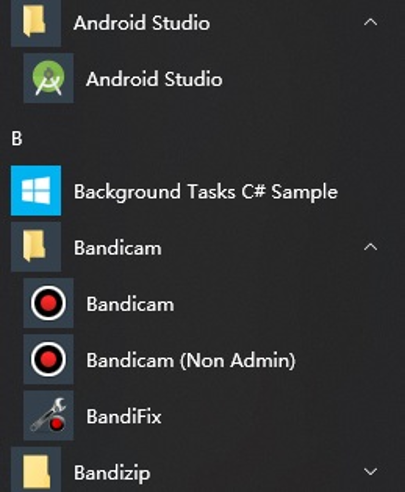The image size is (405, 492).
Task: Click the Android Studio folder icon
Action: tap(36, 22)
